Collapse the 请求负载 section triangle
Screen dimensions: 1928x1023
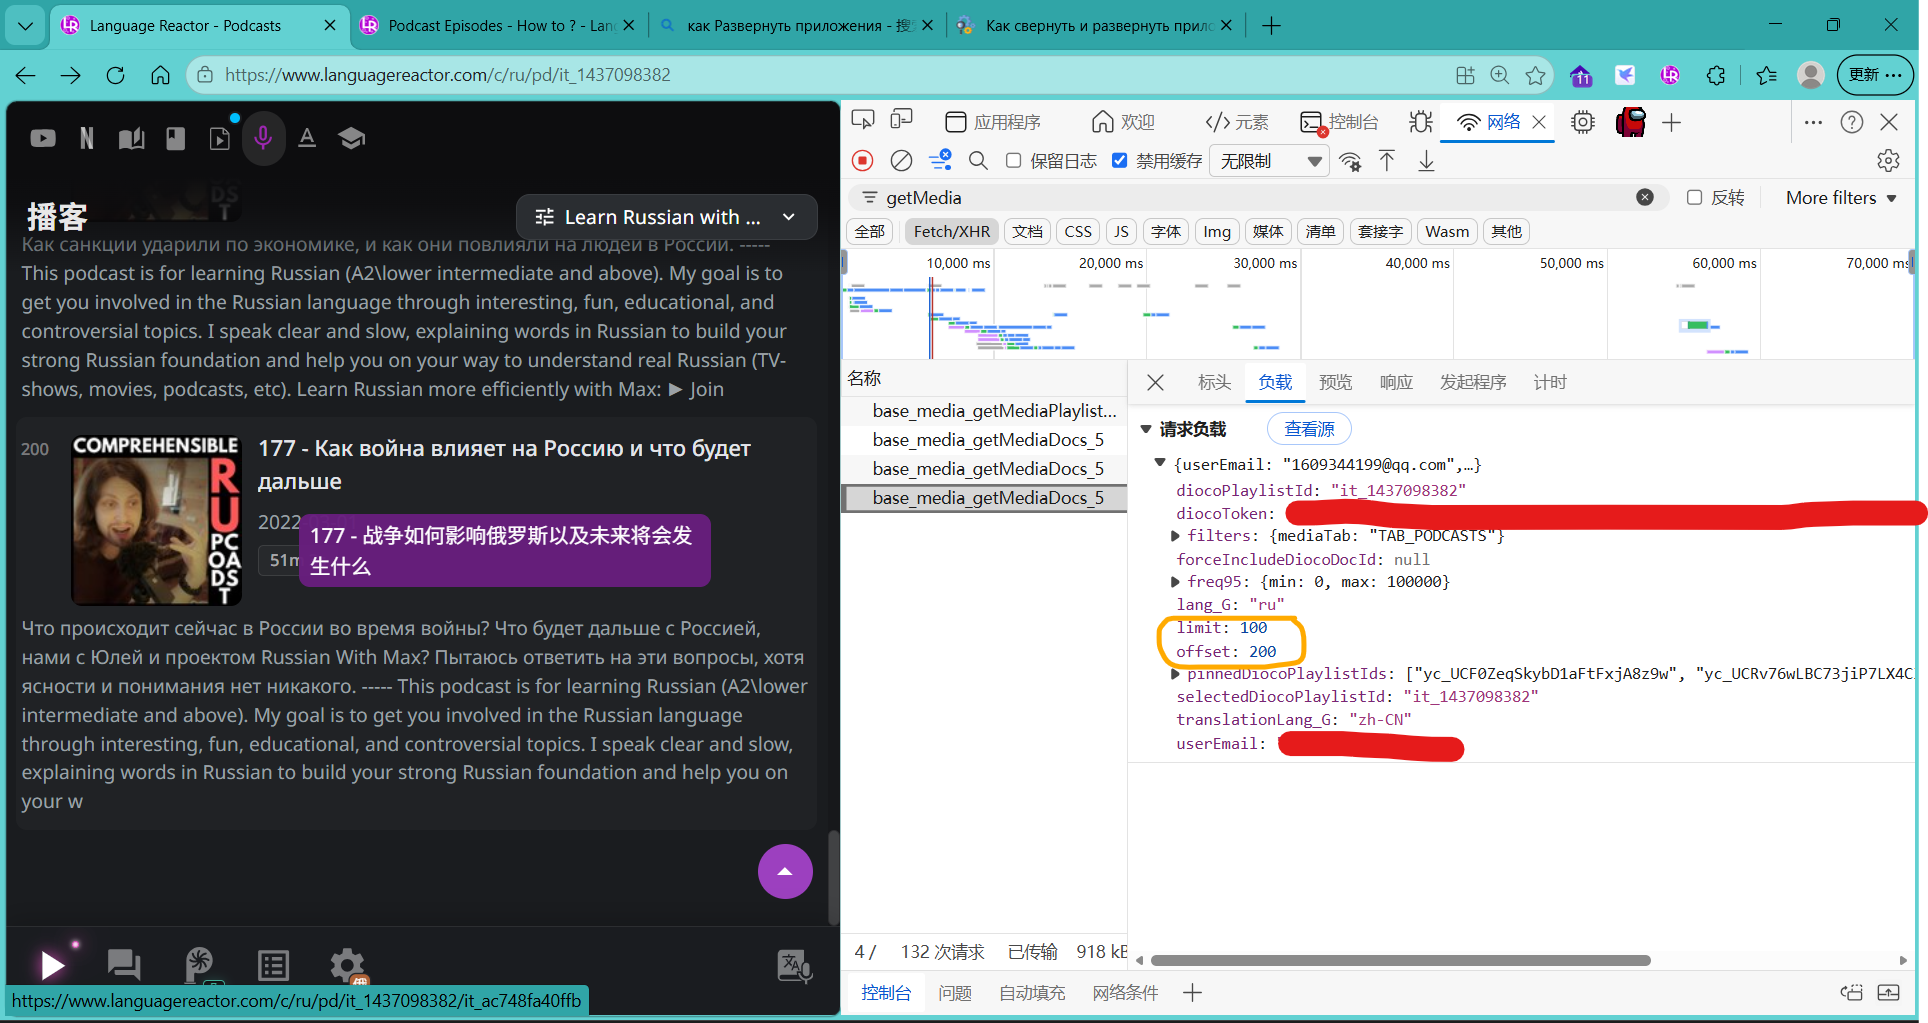[x=1146, y=429]
